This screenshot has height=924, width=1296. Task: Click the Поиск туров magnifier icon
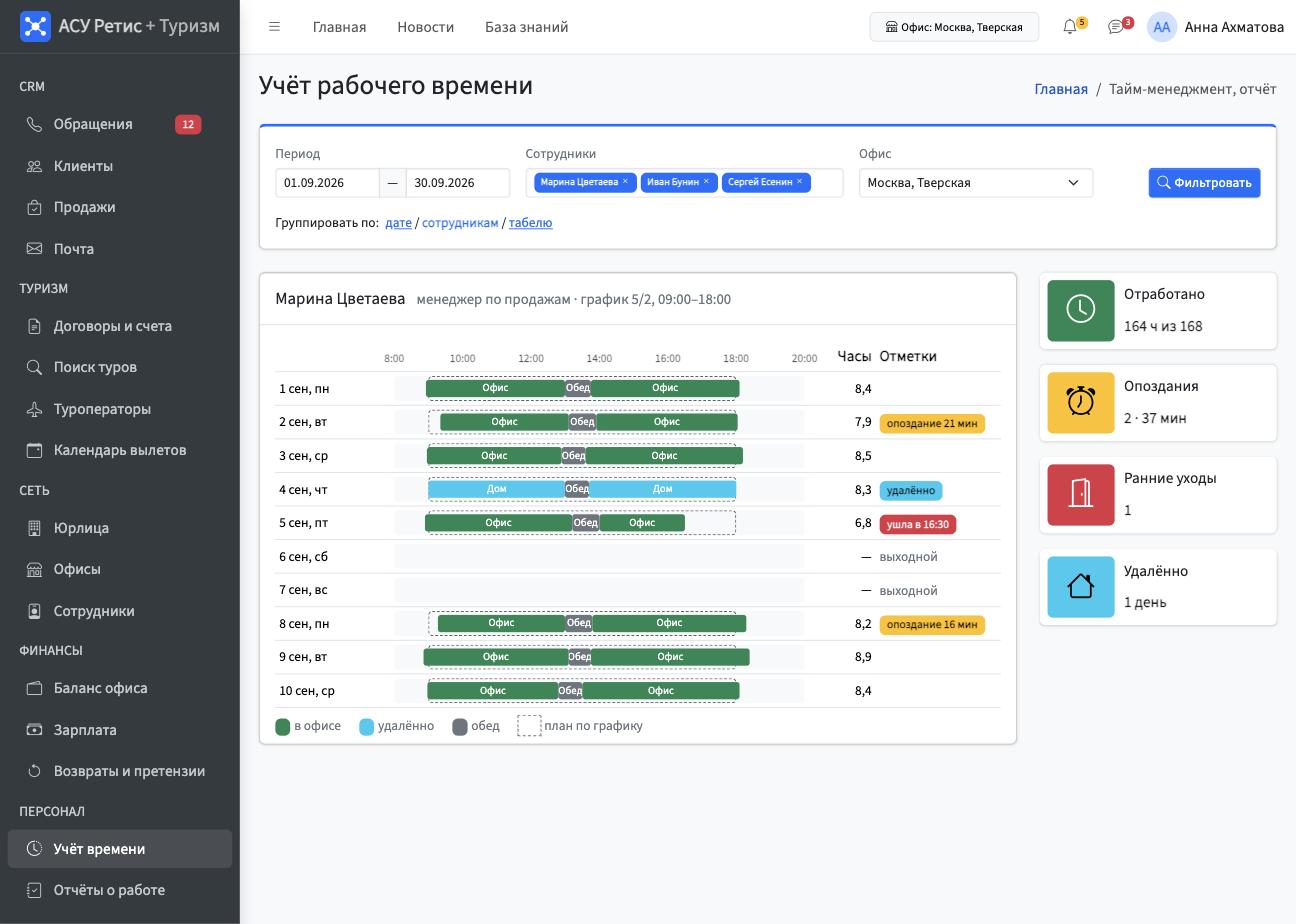(34, 367)
